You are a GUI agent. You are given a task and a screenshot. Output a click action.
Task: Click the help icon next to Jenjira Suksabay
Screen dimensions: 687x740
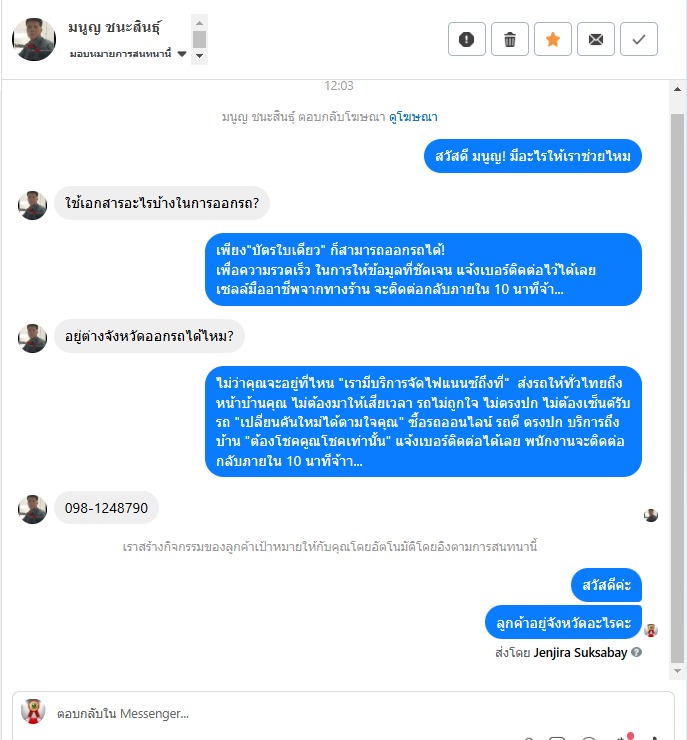(637, 652)
